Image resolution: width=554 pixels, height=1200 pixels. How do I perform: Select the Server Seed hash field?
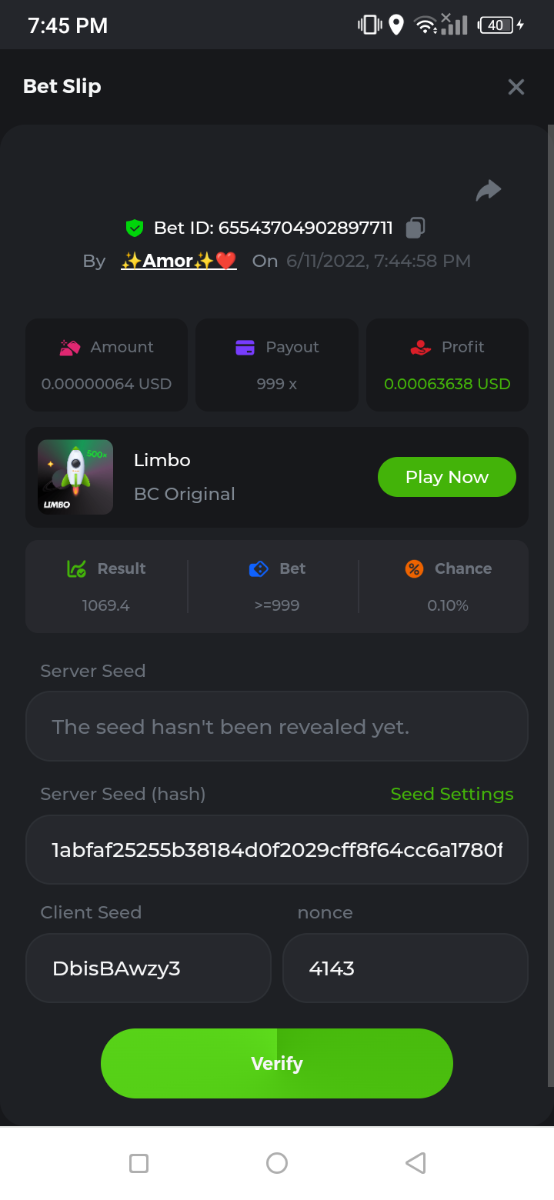click(277, 849)
